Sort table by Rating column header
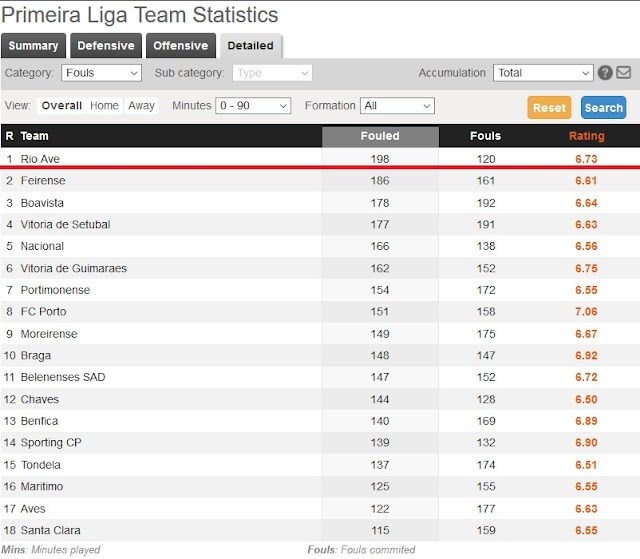Image resolution: width=640 pixels, height=559 pixels. (587, 136)
